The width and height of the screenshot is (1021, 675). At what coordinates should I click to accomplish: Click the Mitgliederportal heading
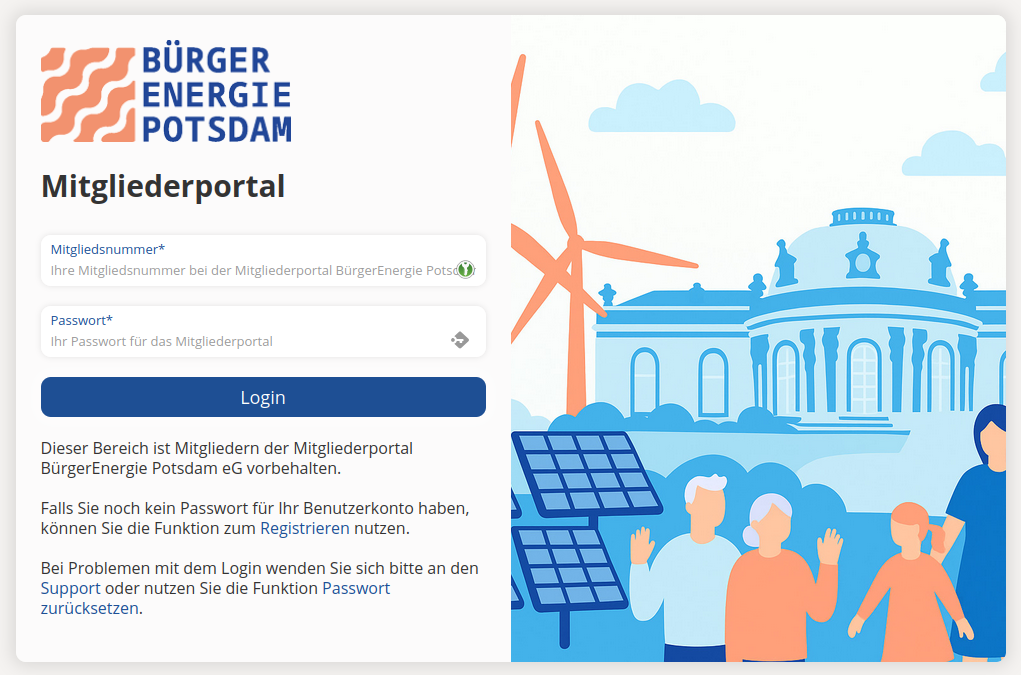pos(163,186)
